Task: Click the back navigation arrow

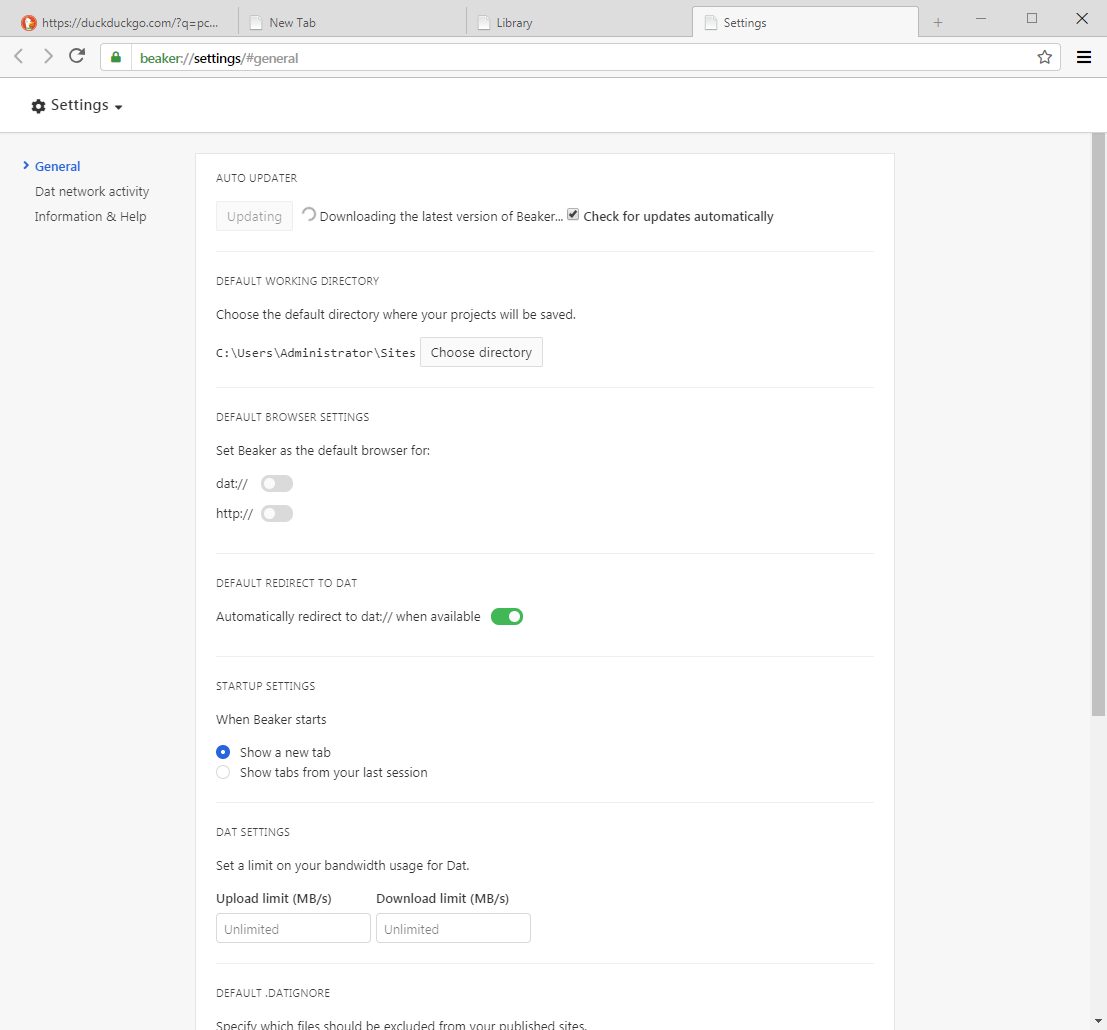Action: click(19, 57)
